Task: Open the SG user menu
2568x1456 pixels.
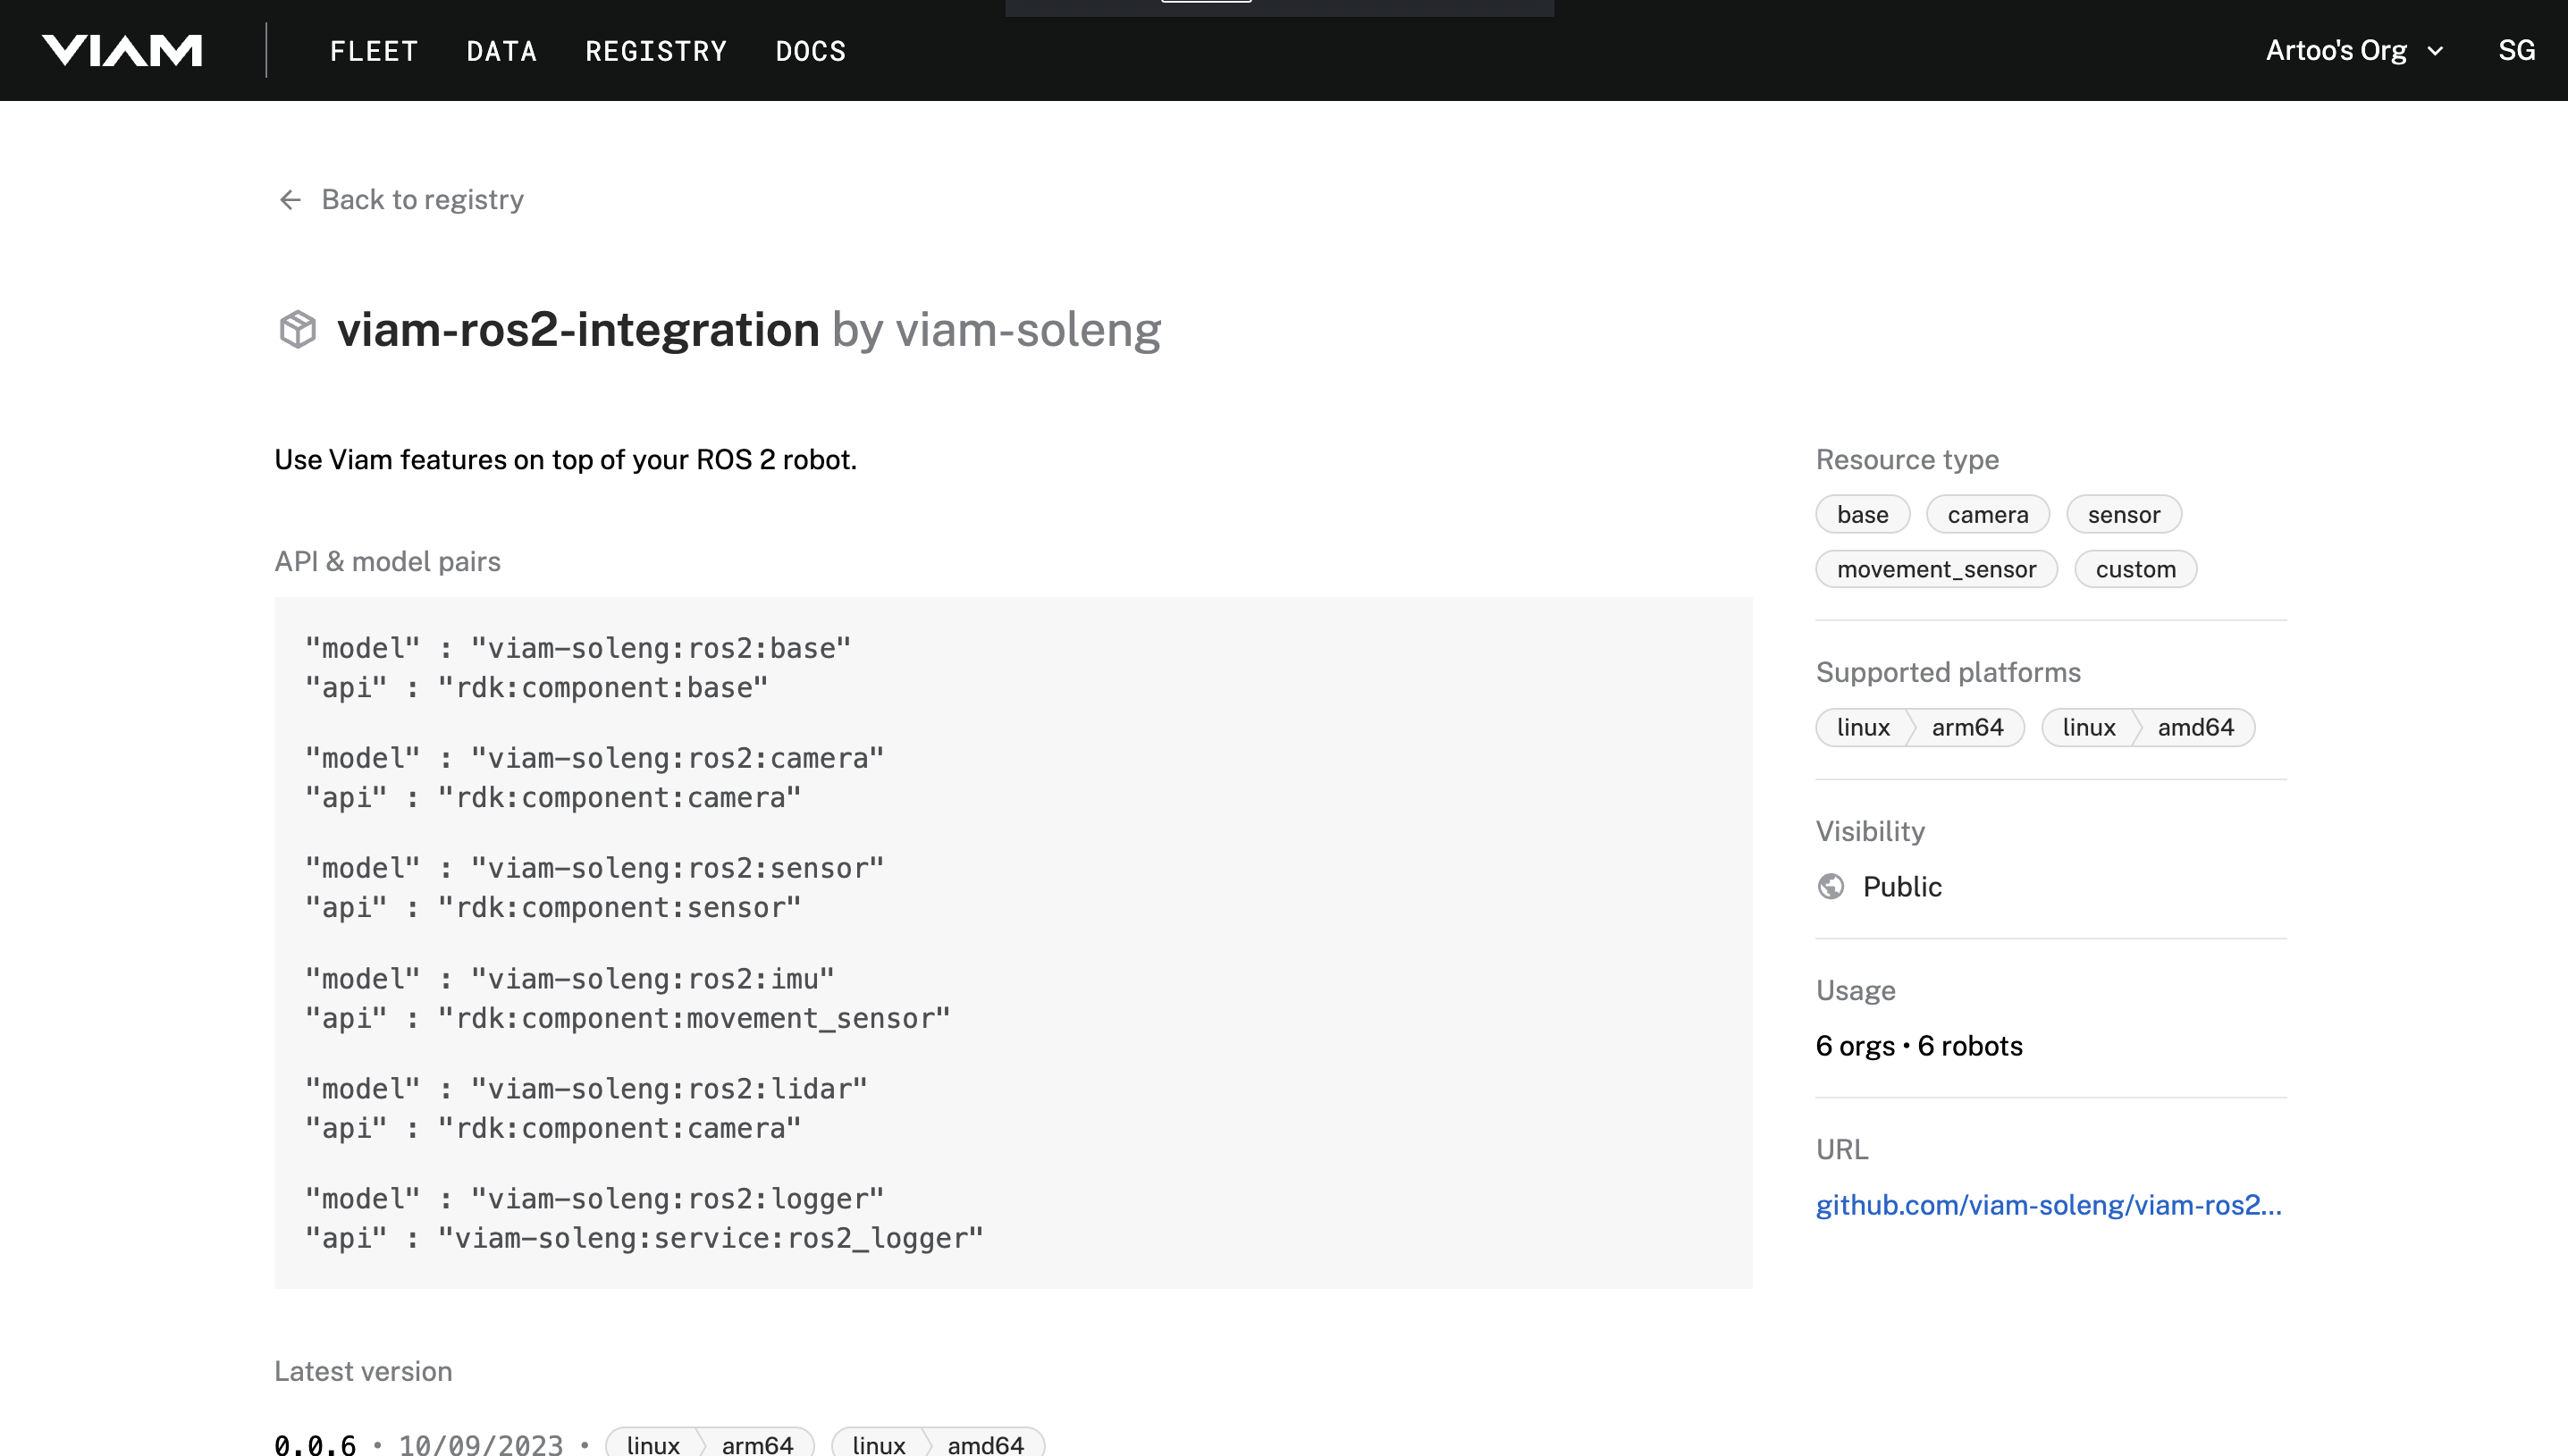Action: (x=2516, y=50)
